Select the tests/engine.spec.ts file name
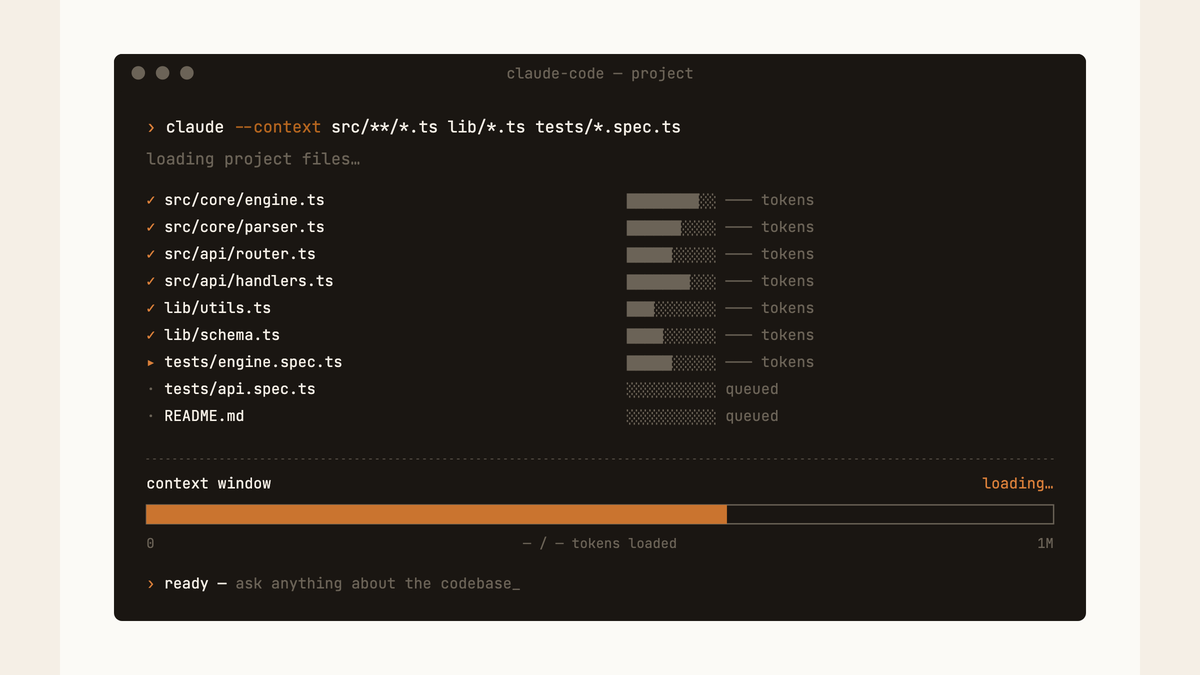This screenshot has width=1200, height=675. pos(253,362)
